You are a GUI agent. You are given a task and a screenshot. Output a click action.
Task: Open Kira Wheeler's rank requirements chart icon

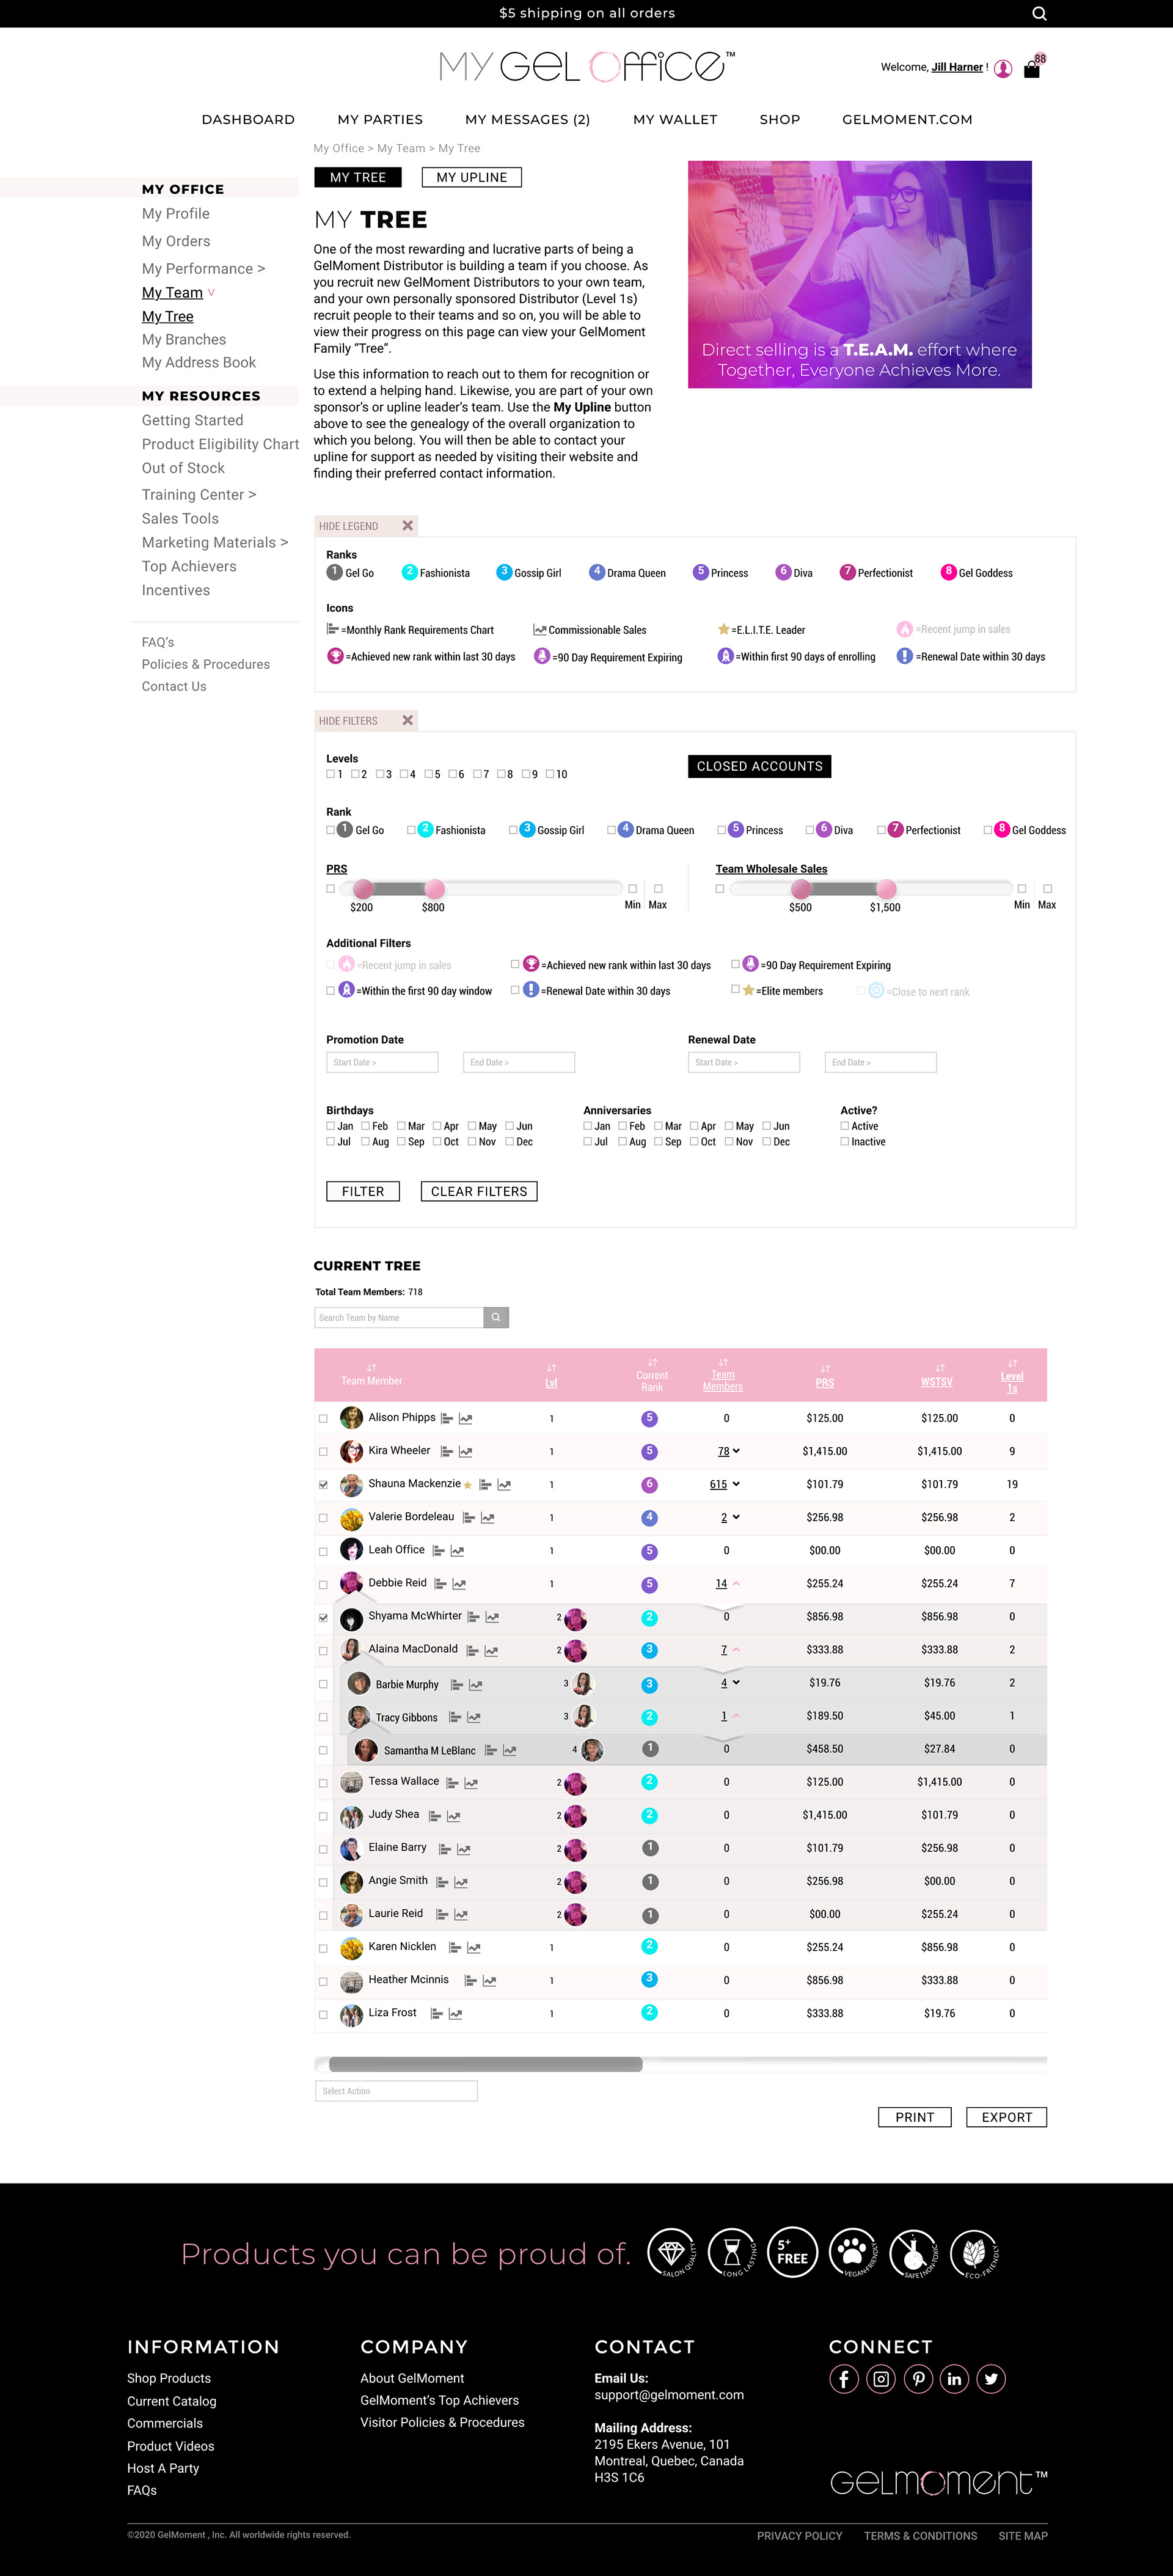pyautogui.click(x=447, y=1451)
